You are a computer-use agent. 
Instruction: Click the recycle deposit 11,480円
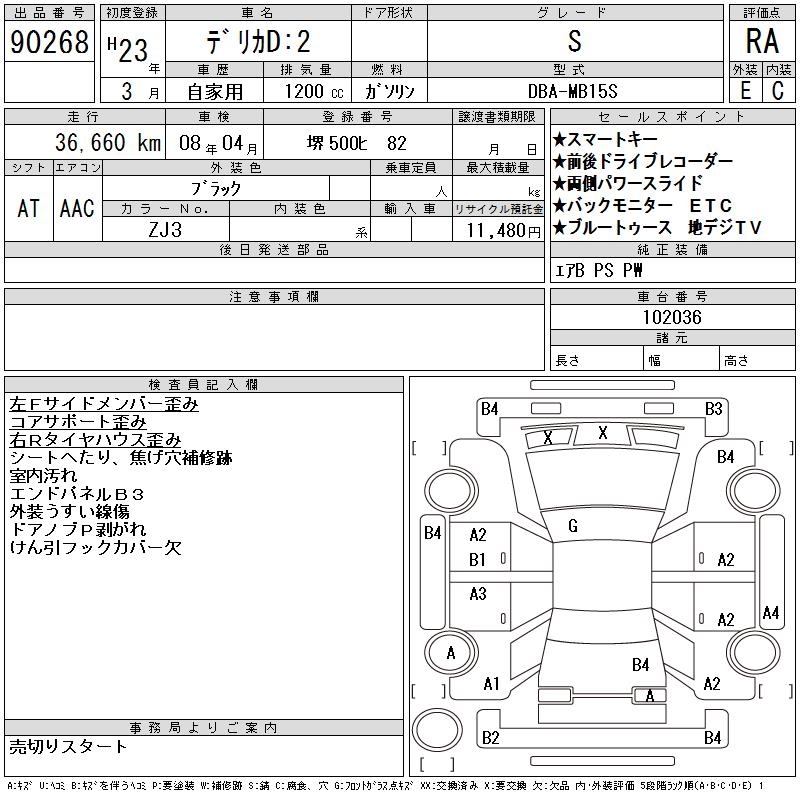point(504,231)
